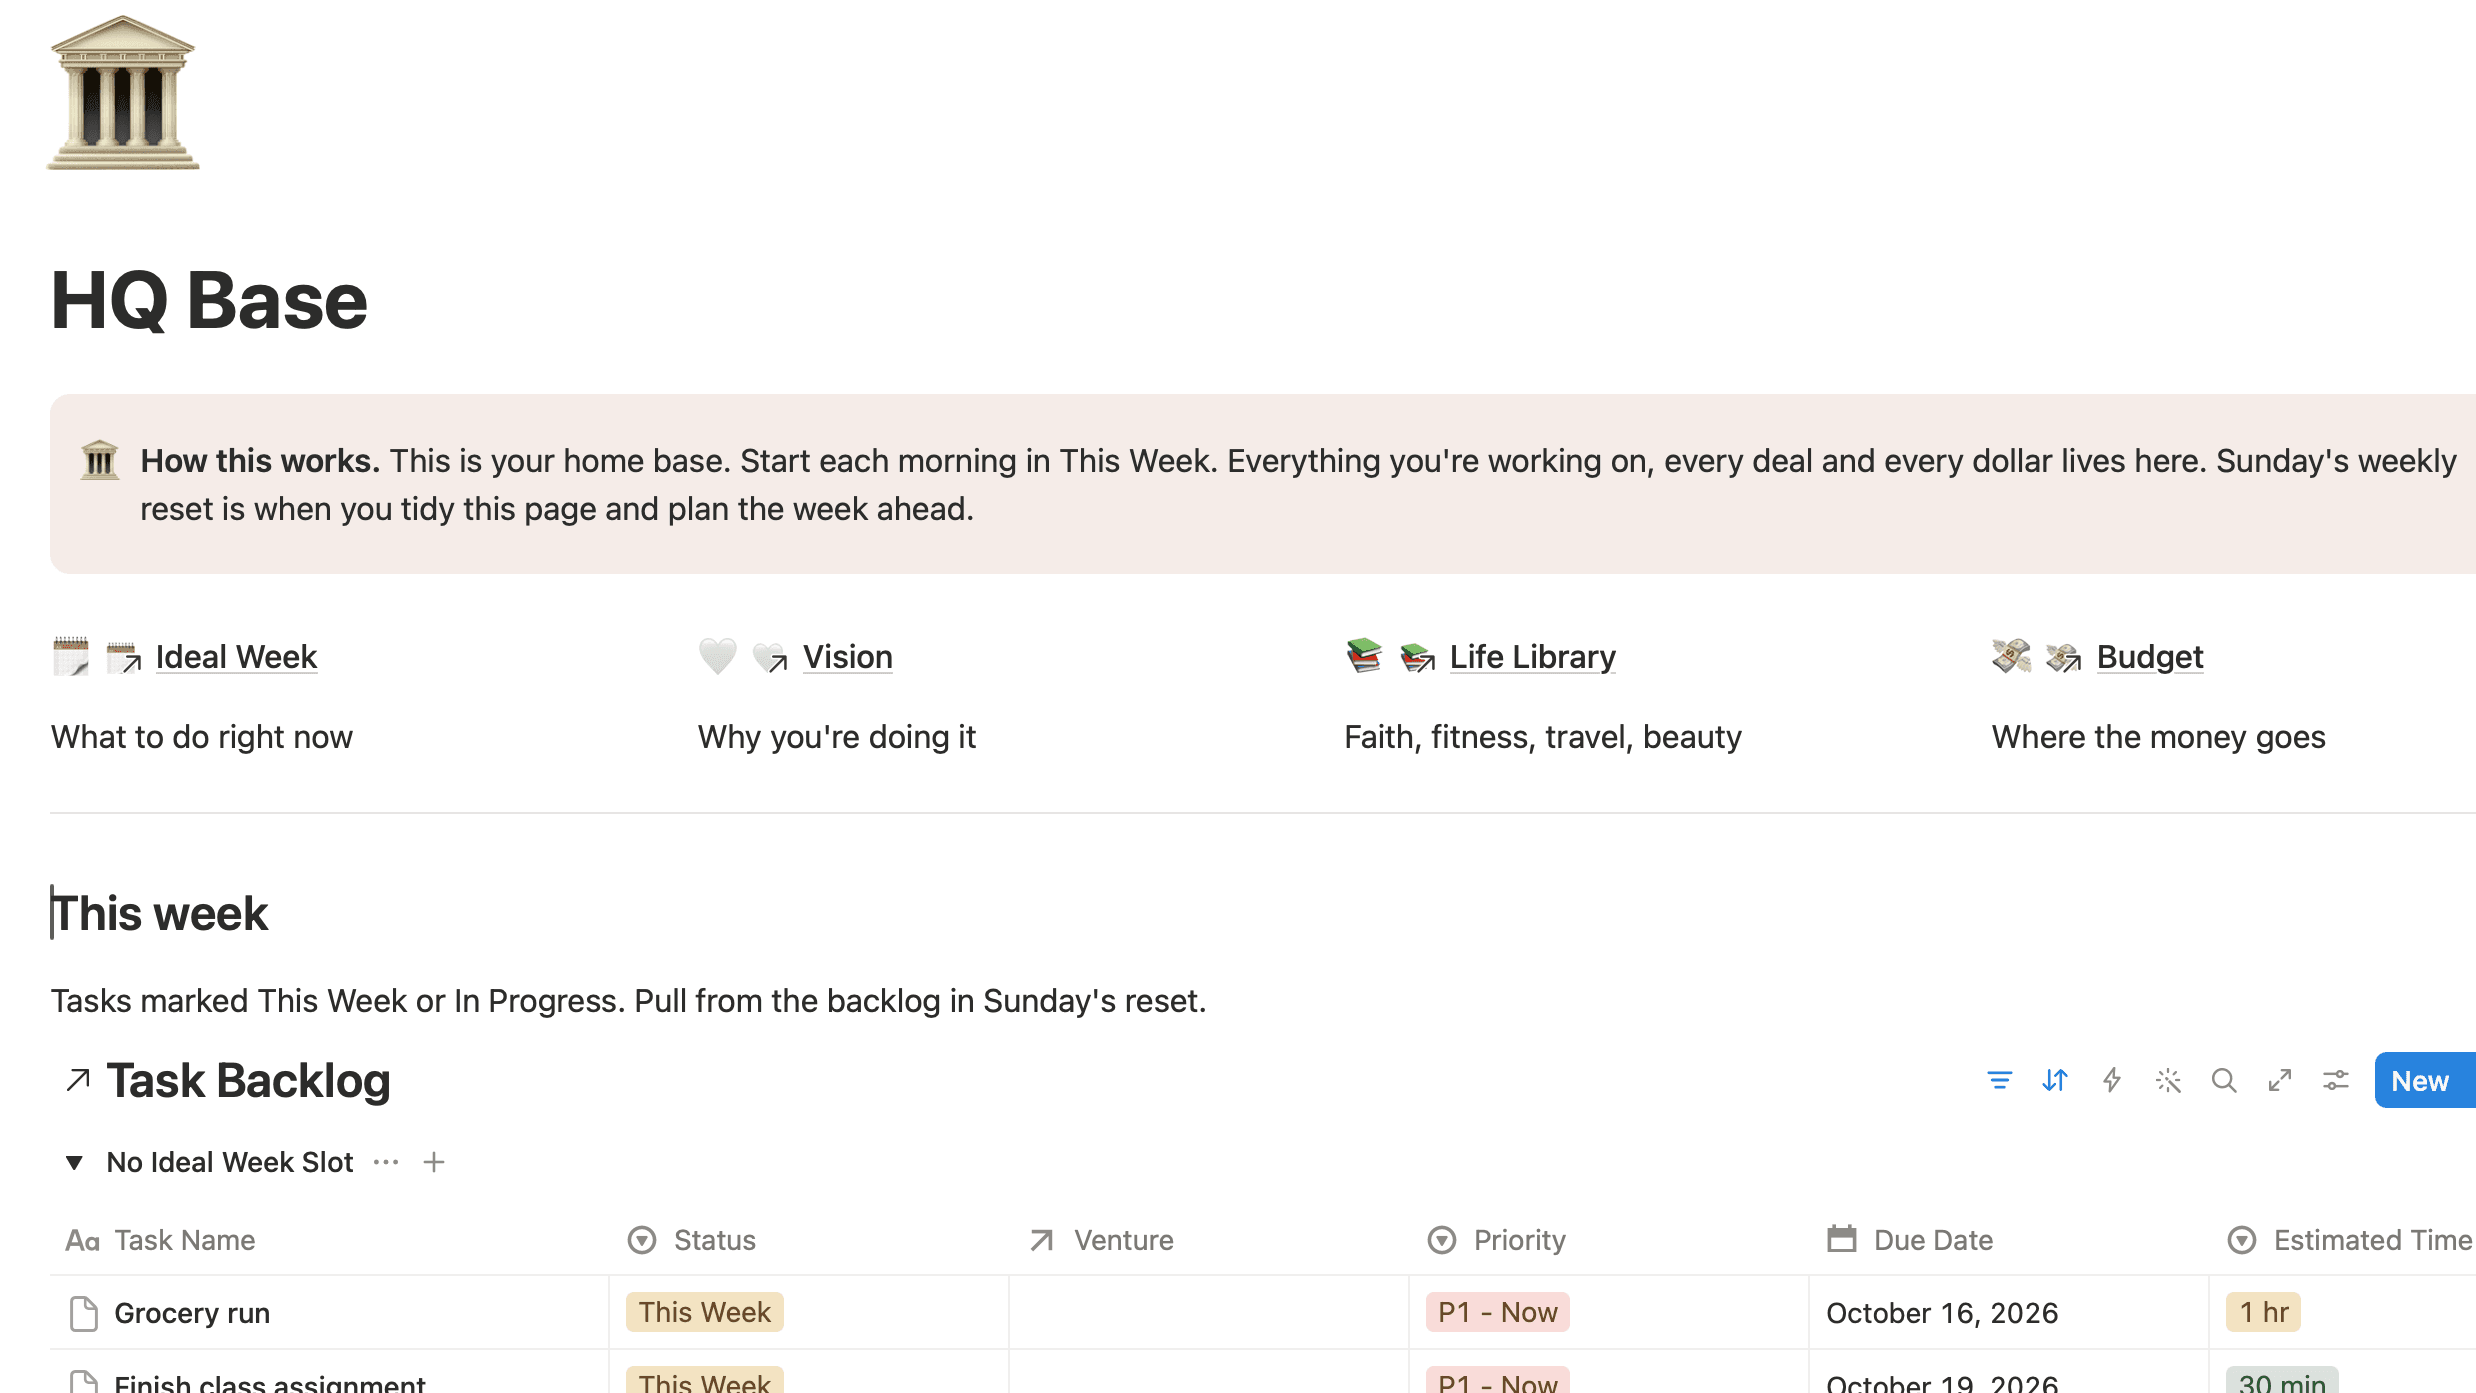Click the empty Venture cell for Grocery run
This screenshot has height=1393, width=2476.
(x=1208, y=1312)
